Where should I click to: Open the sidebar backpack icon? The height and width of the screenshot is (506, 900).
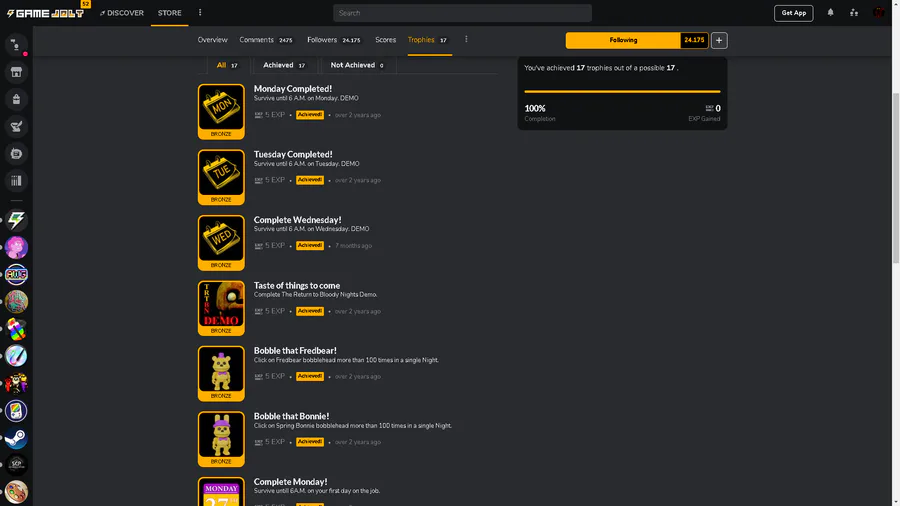(x=16, y=99)
